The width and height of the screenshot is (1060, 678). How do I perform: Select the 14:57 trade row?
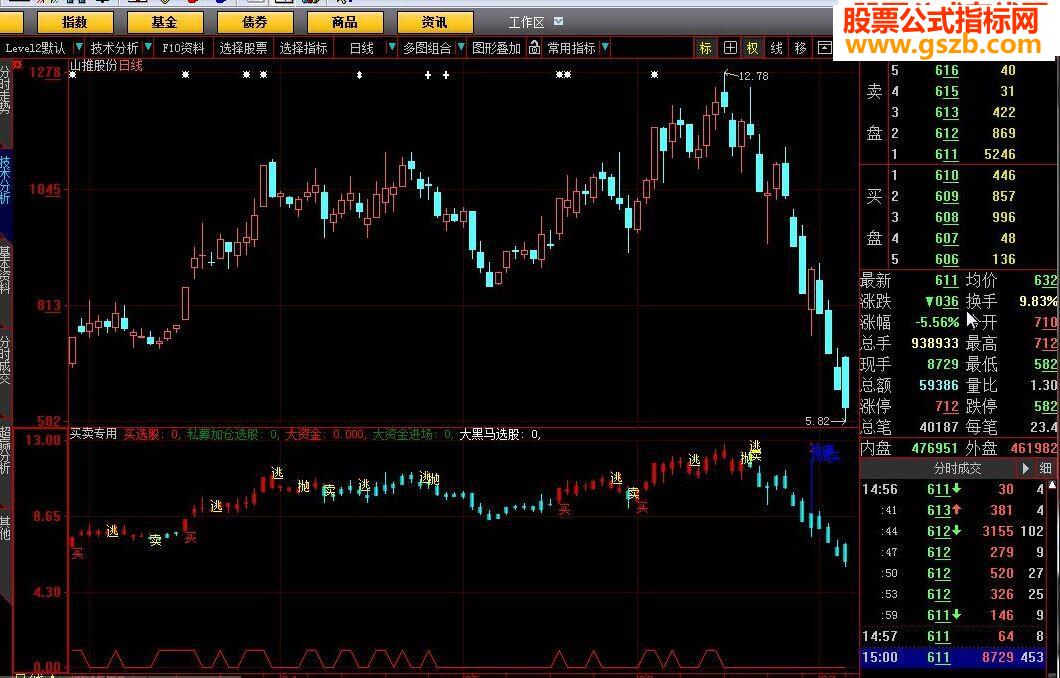(x=953, y=636)
